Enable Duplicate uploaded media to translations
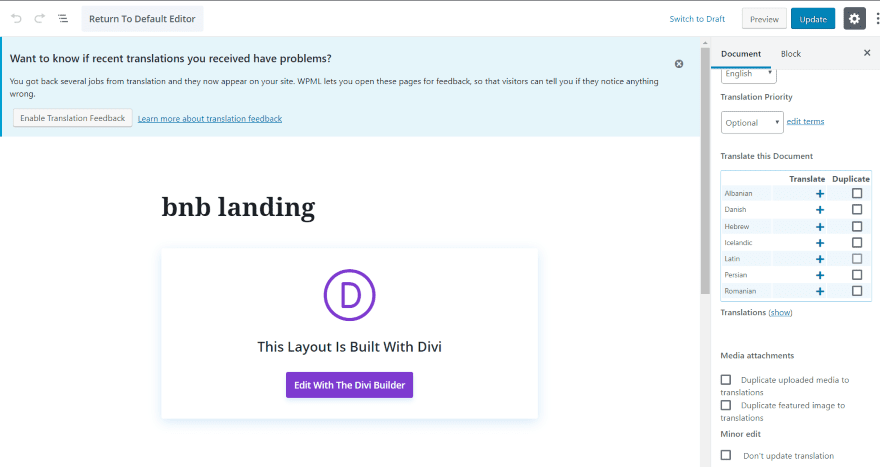The width and height of the screenshot is (880, 467). pos(726,380)
